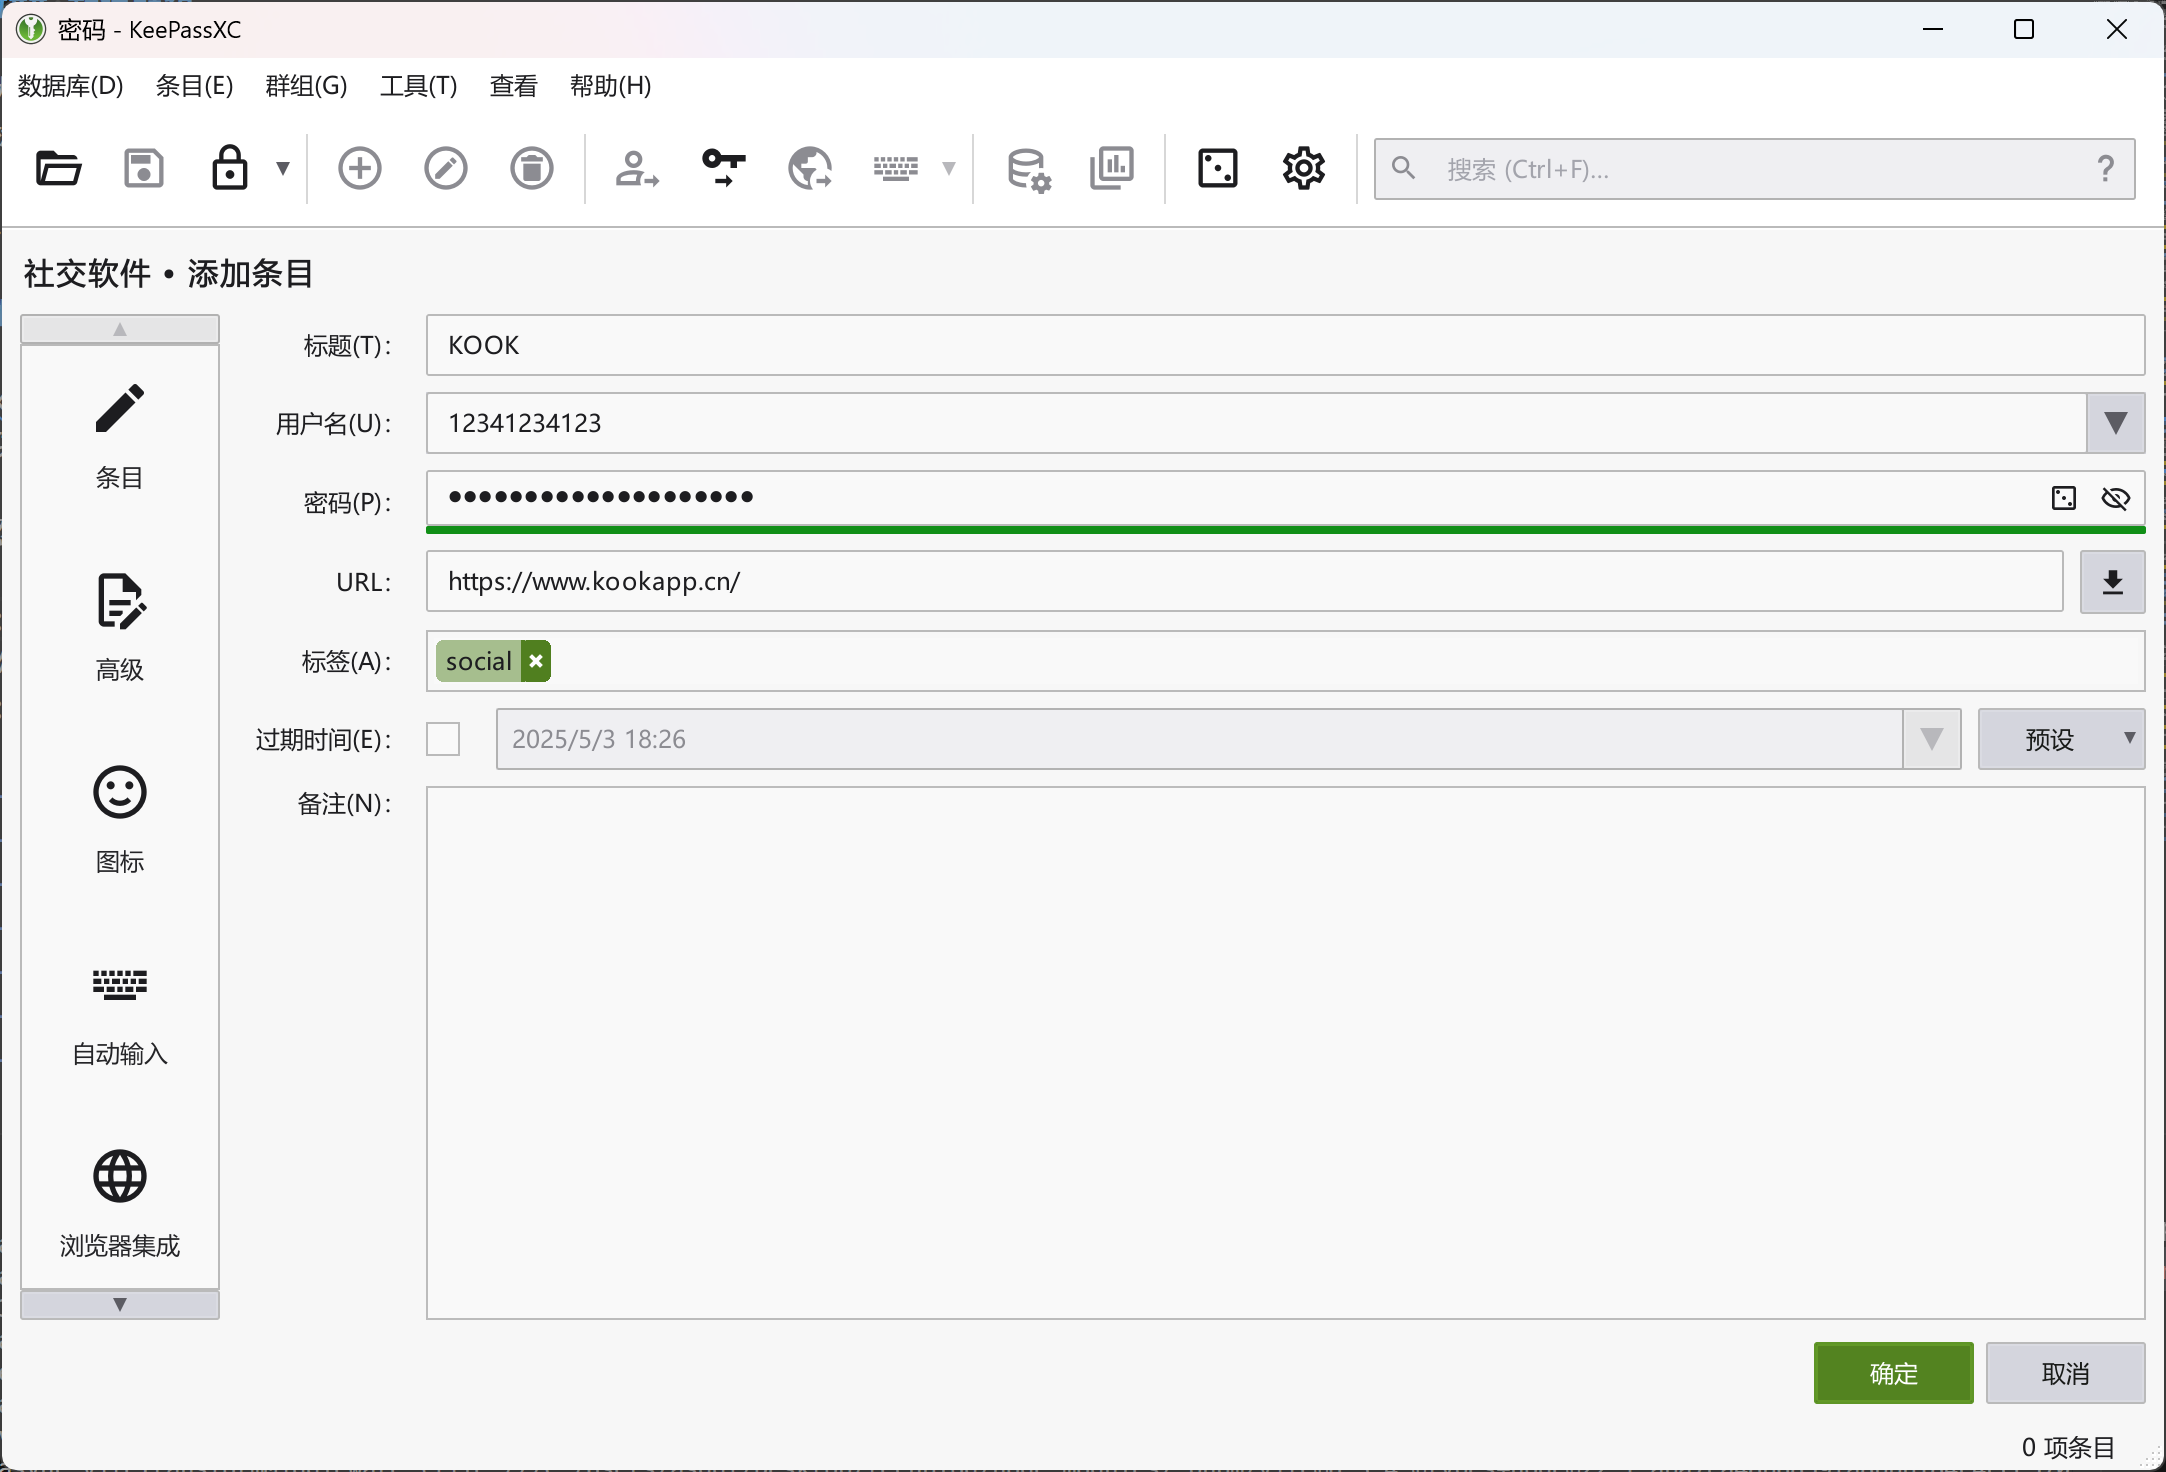
Task: Select the 图标 sidebar section
Action: pyautogui.click(x=120, y=820)
